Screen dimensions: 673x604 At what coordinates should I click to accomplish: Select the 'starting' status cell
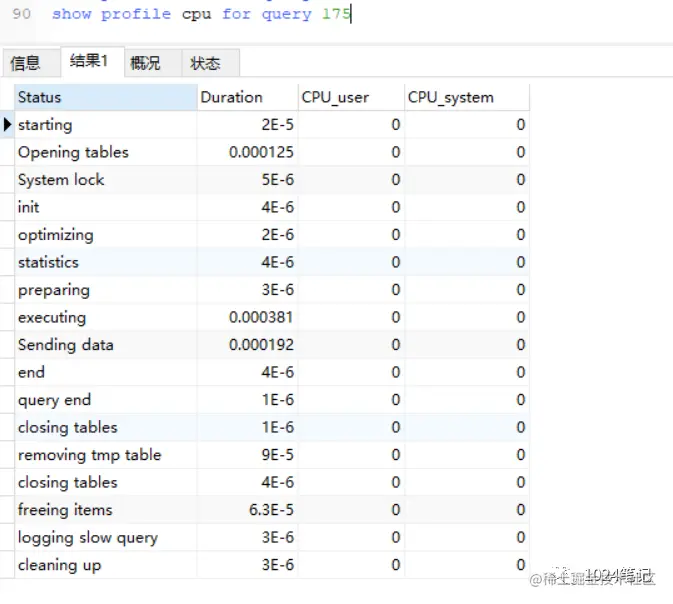[x=106, y=125]
